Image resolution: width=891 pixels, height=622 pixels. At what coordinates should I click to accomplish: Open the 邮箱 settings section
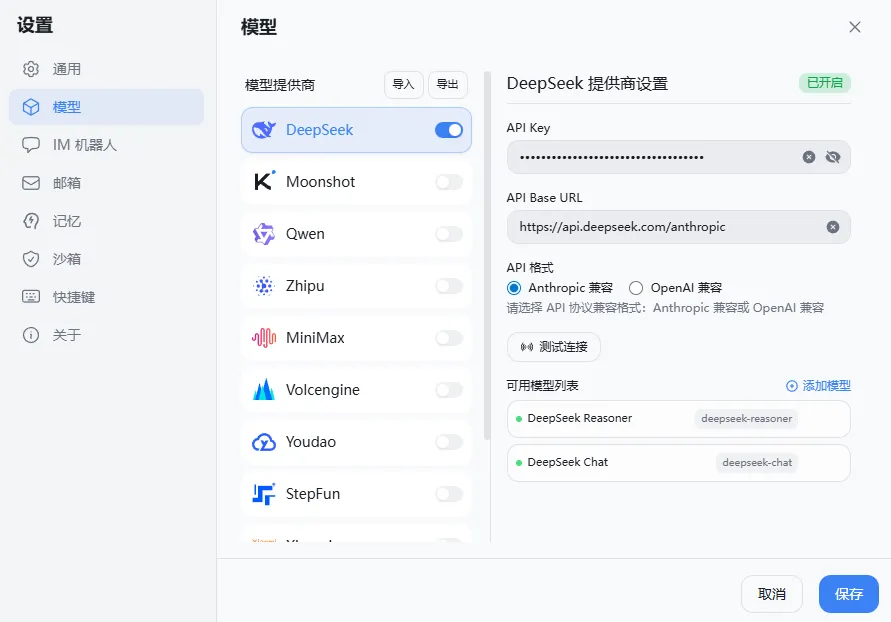tap(106, 183)
